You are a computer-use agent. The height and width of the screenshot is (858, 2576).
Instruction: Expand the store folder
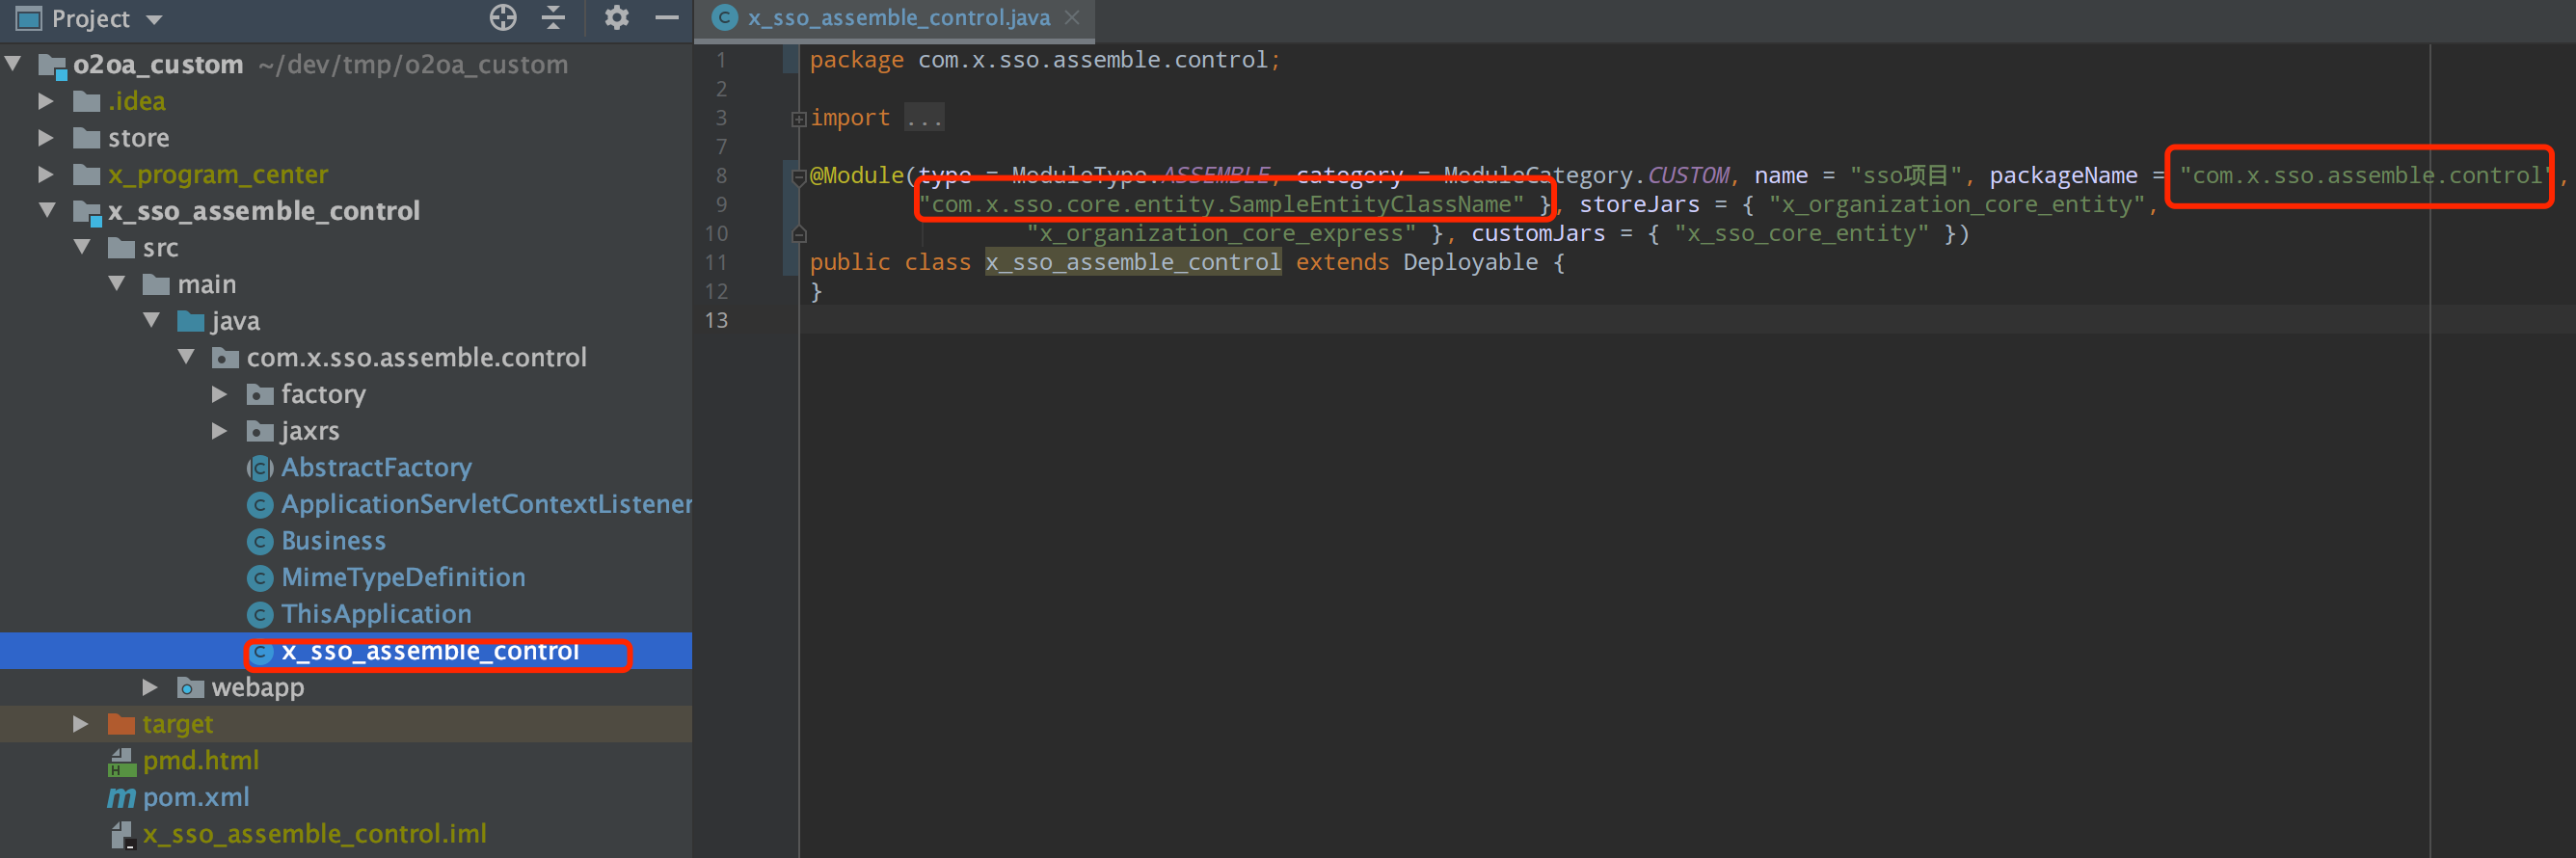coord(46,138)
